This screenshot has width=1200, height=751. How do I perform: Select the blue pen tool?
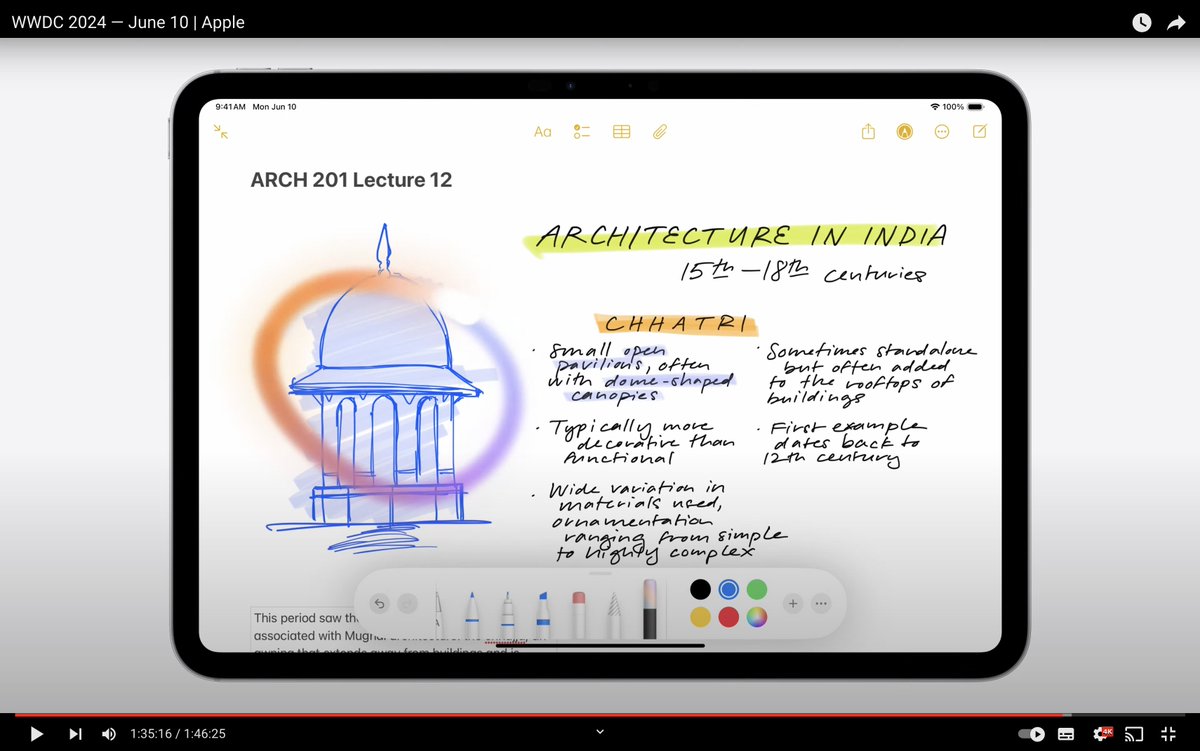(x=473, y=613)
